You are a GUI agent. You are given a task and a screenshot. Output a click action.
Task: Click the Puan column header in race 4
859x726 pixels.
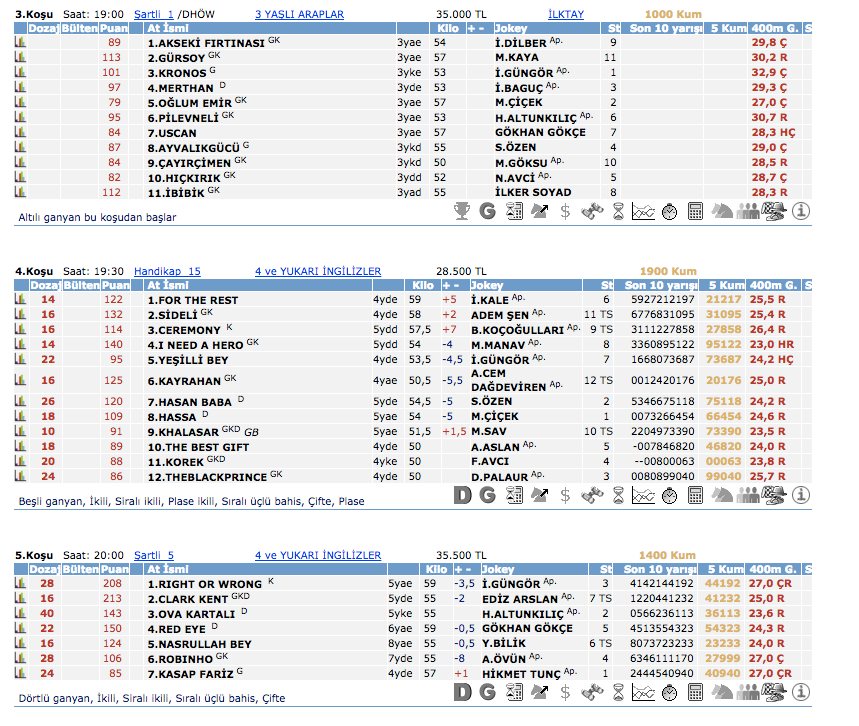(115, 285)
